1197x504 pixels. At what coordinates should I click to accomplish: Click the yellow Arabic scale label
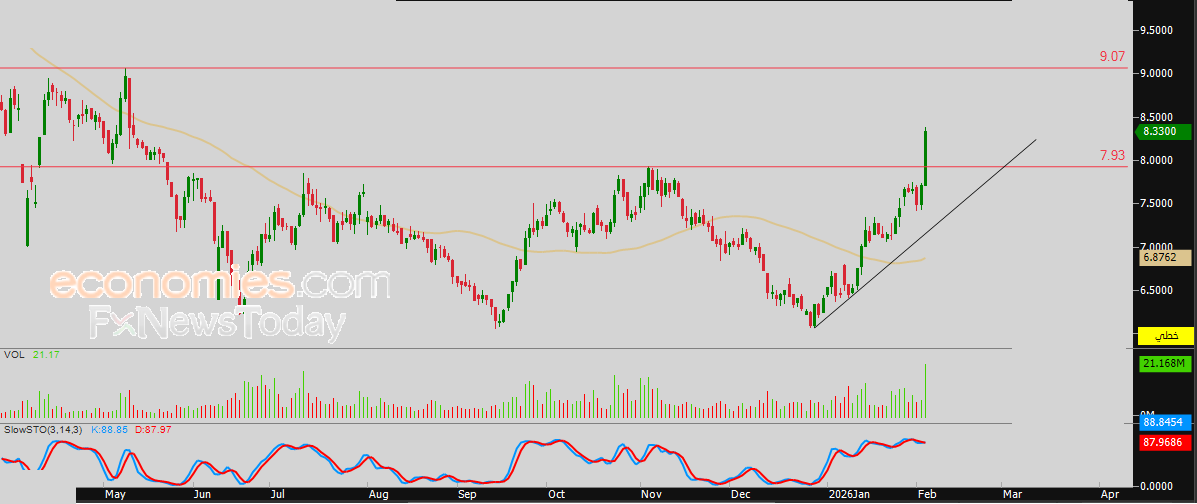point(1165,334)
